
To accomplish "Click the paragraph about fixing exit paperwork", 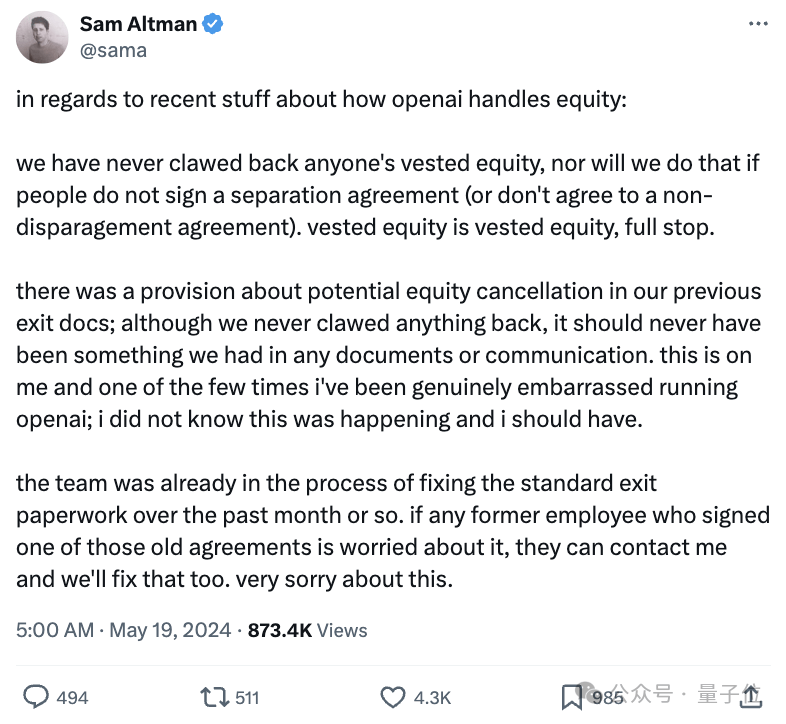I will coord(392,531).
